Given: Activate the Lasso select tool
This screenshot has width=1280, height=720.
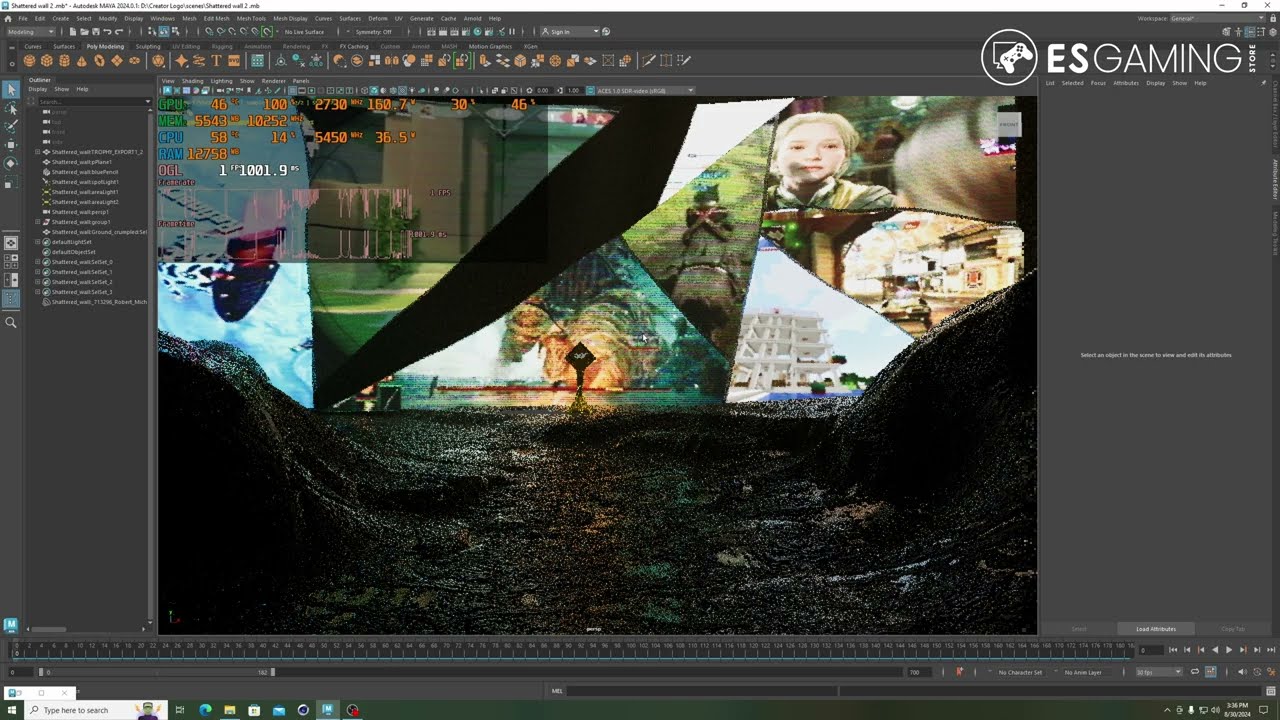Looking at the screenshot, I should [11, 109].
